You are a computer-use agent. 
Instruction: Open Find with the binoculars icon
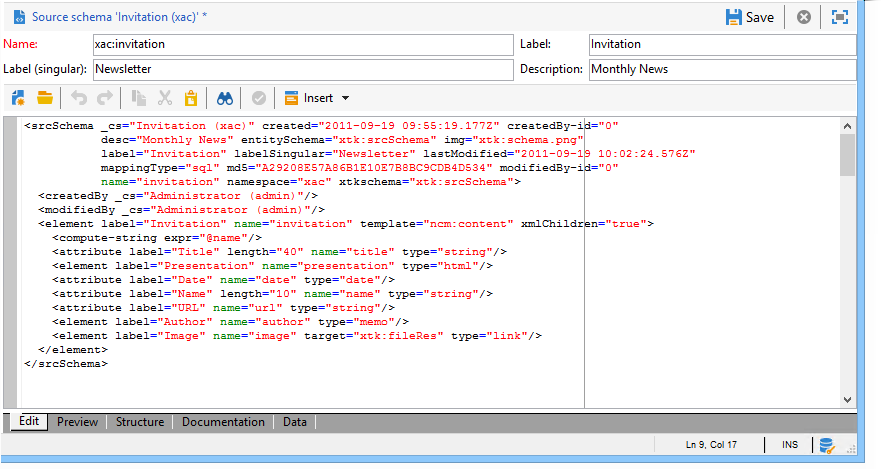pyautogui.click(x=225, y=98)
